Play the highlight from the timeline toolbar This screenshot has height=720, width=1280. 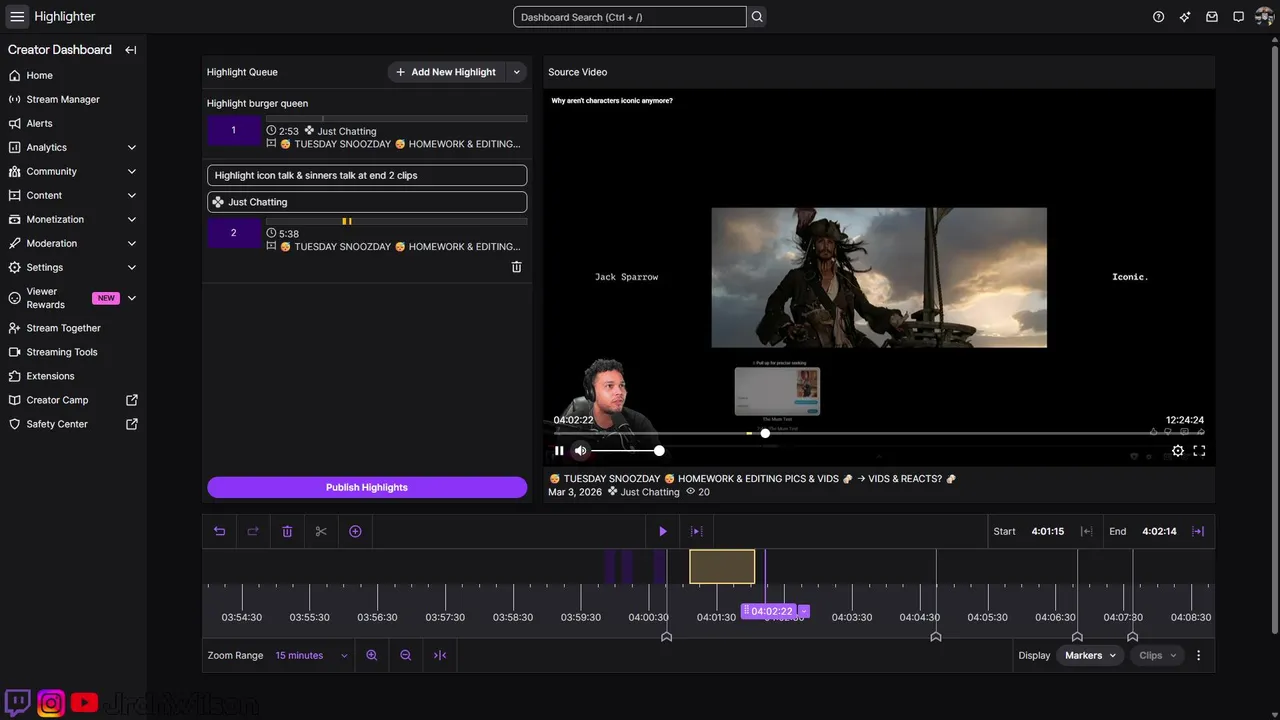tap(662, 531)
